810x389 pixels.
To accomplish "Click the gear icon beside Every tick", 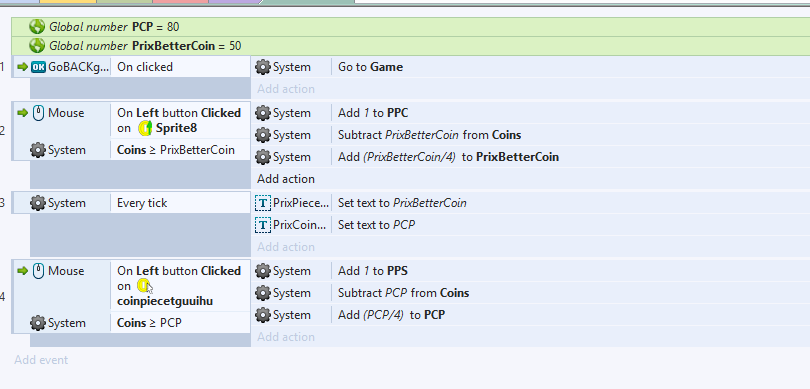I will [38, 203].
